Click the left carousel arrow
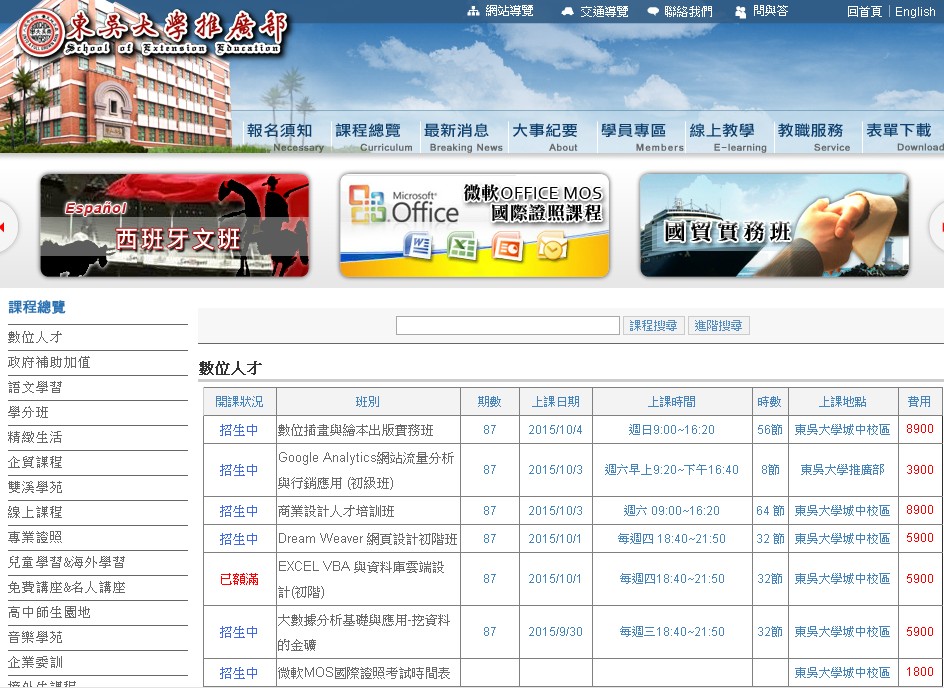The width and height of the screenshot is (944, 688). pos(6,227)
